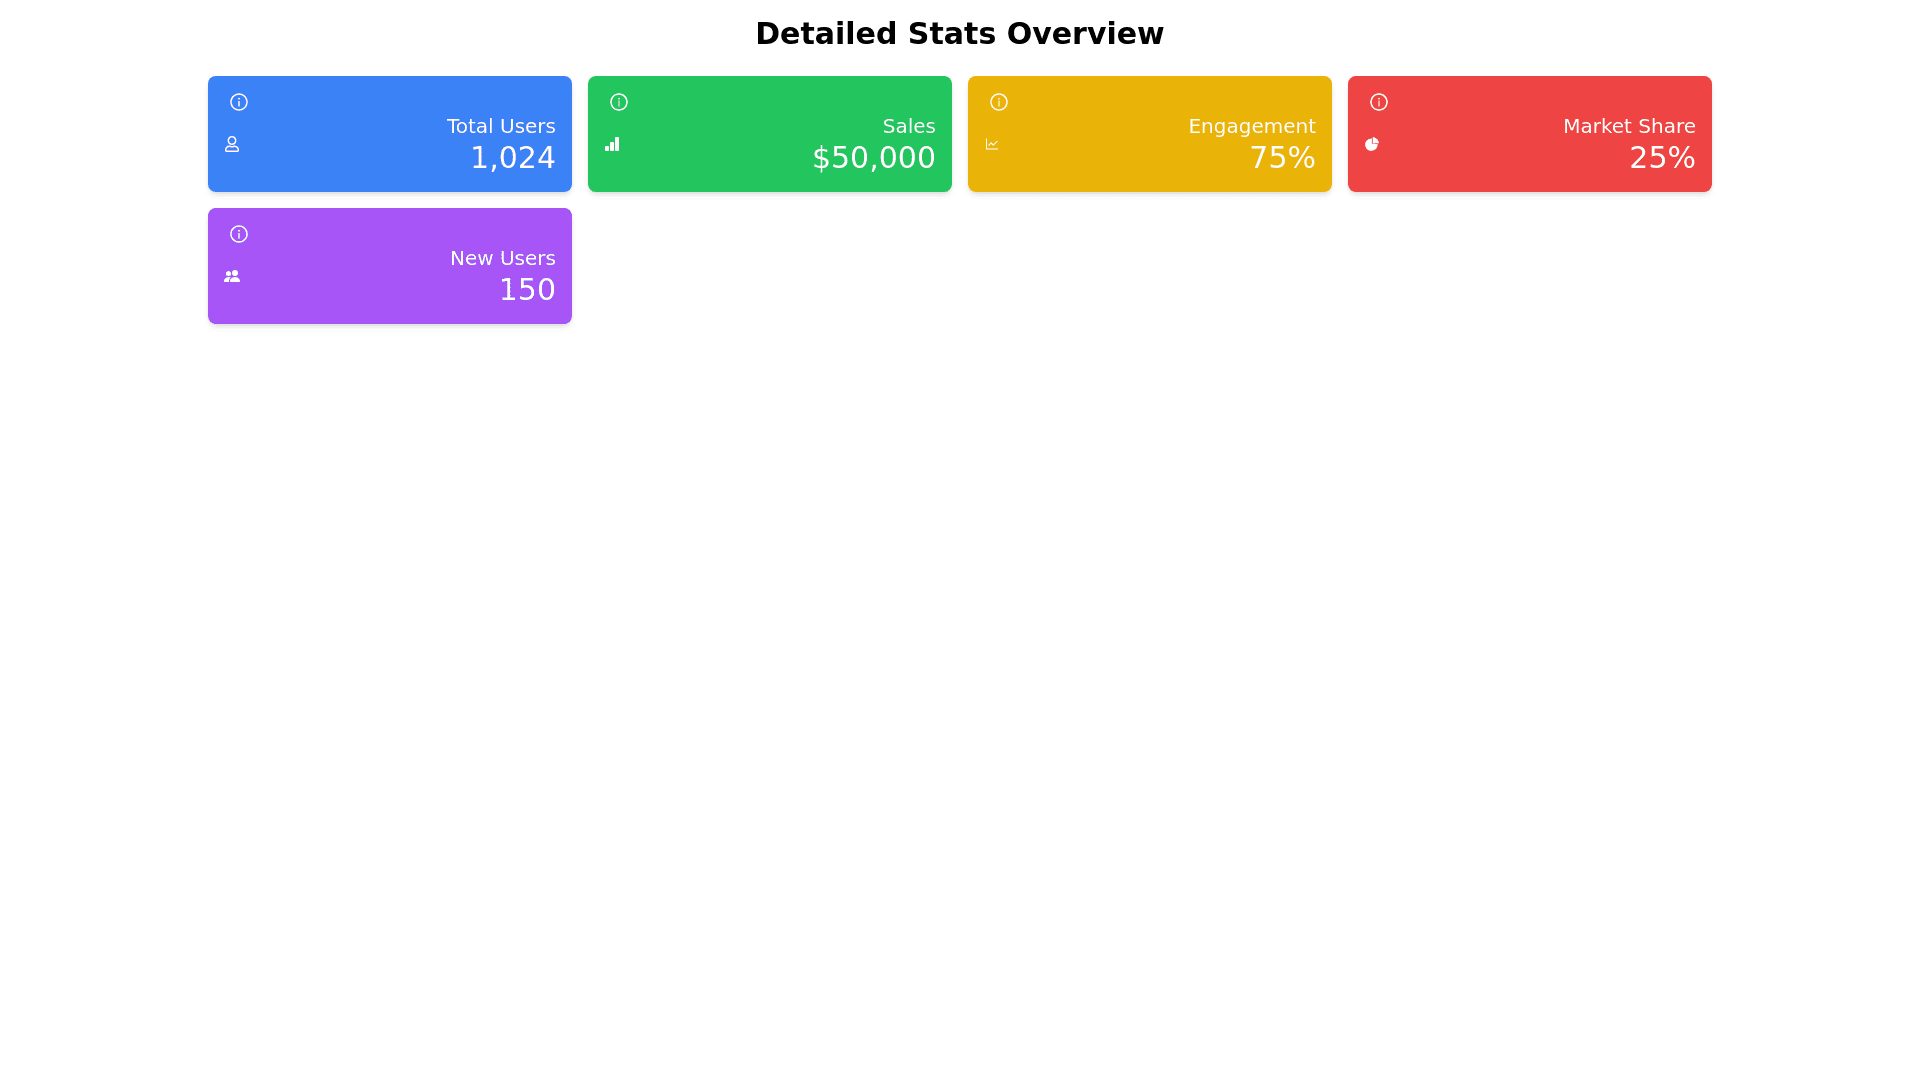1920x1080 pixels.
Task: Click info icon on Sales card
Action: (618, 102)
